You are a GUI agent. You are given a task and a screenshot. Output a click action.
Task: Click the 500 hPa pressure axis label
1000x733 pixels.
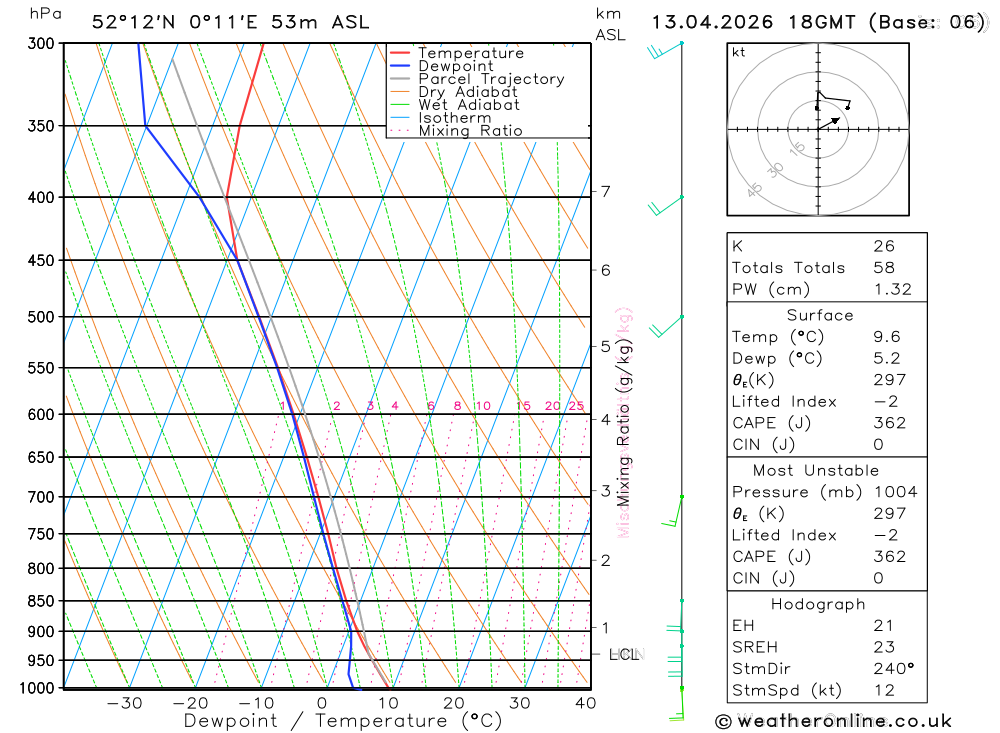41,317
